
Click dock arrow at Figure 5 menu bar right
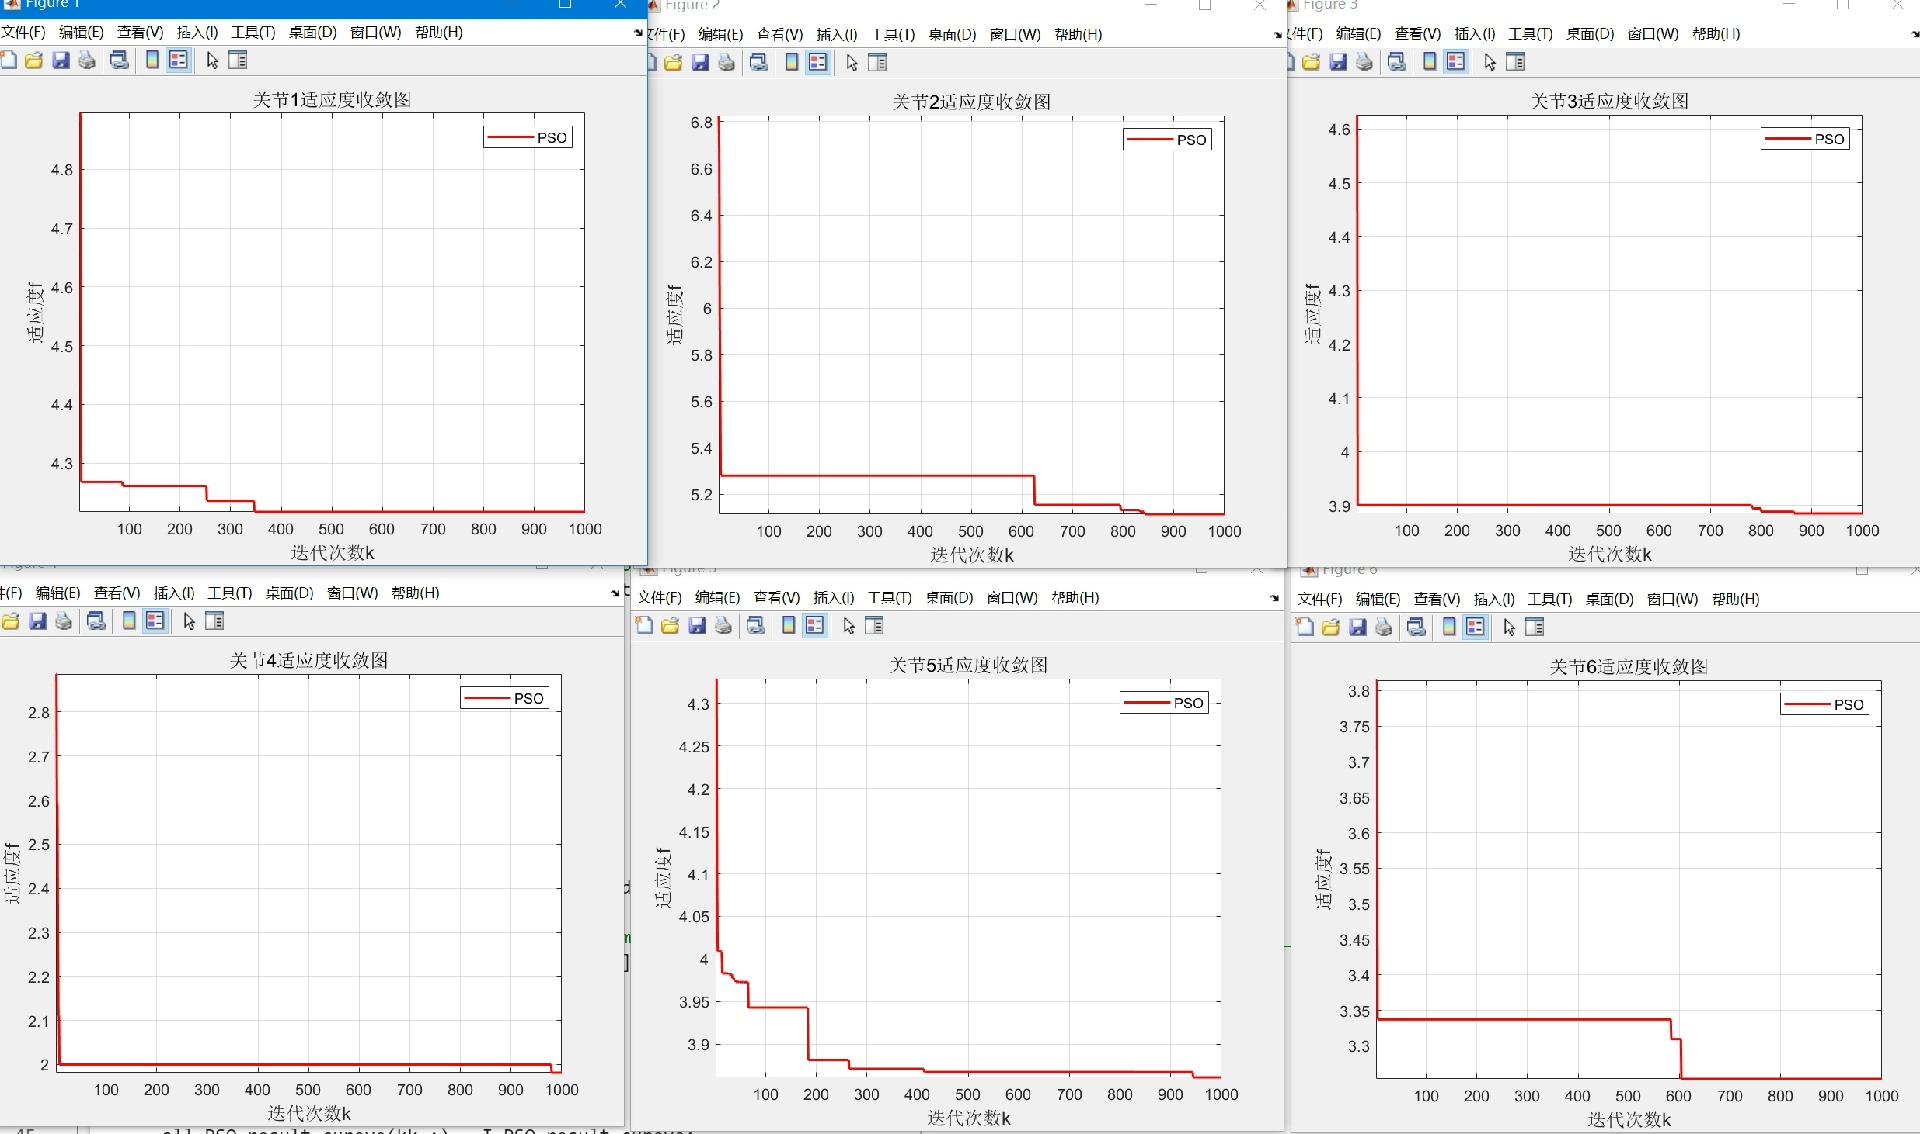tap(1274, 598)
